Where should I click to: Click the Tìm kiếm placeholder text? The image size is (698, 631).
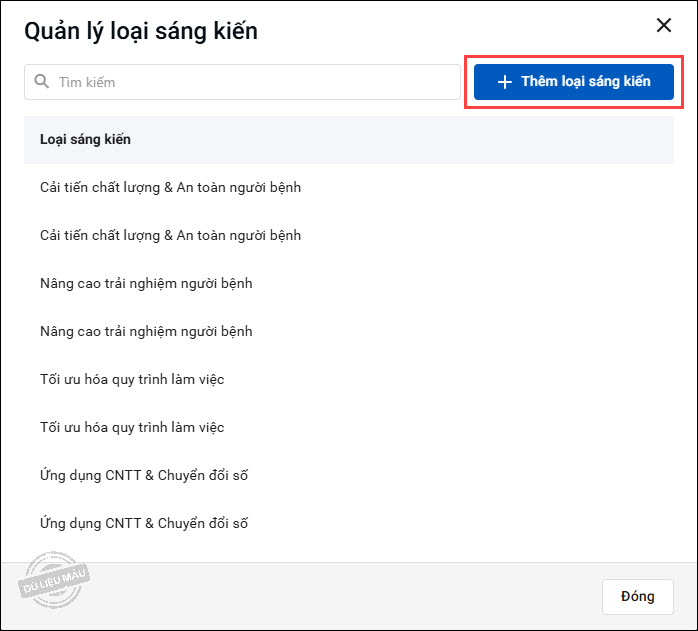87,82
